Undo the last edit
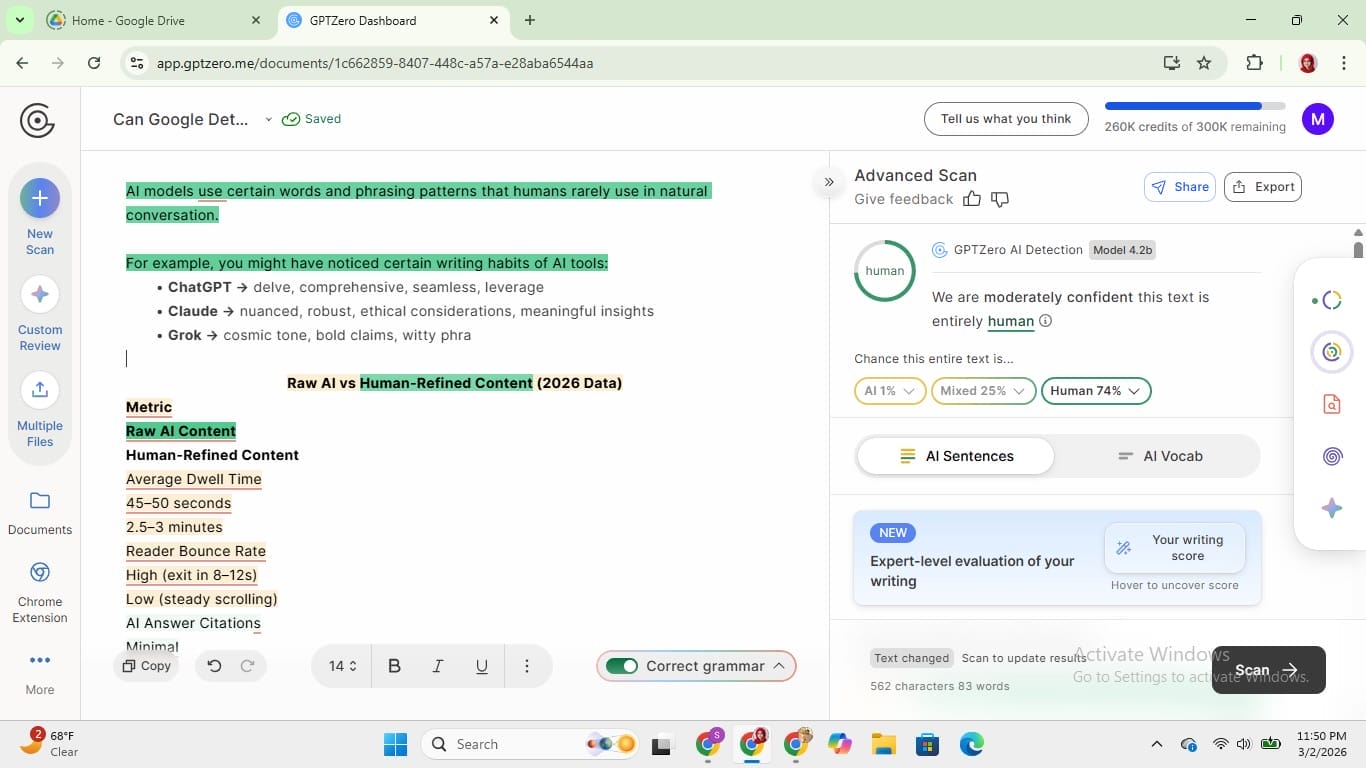The width and height of the screenshot is (1366, 768). (214, 666)
